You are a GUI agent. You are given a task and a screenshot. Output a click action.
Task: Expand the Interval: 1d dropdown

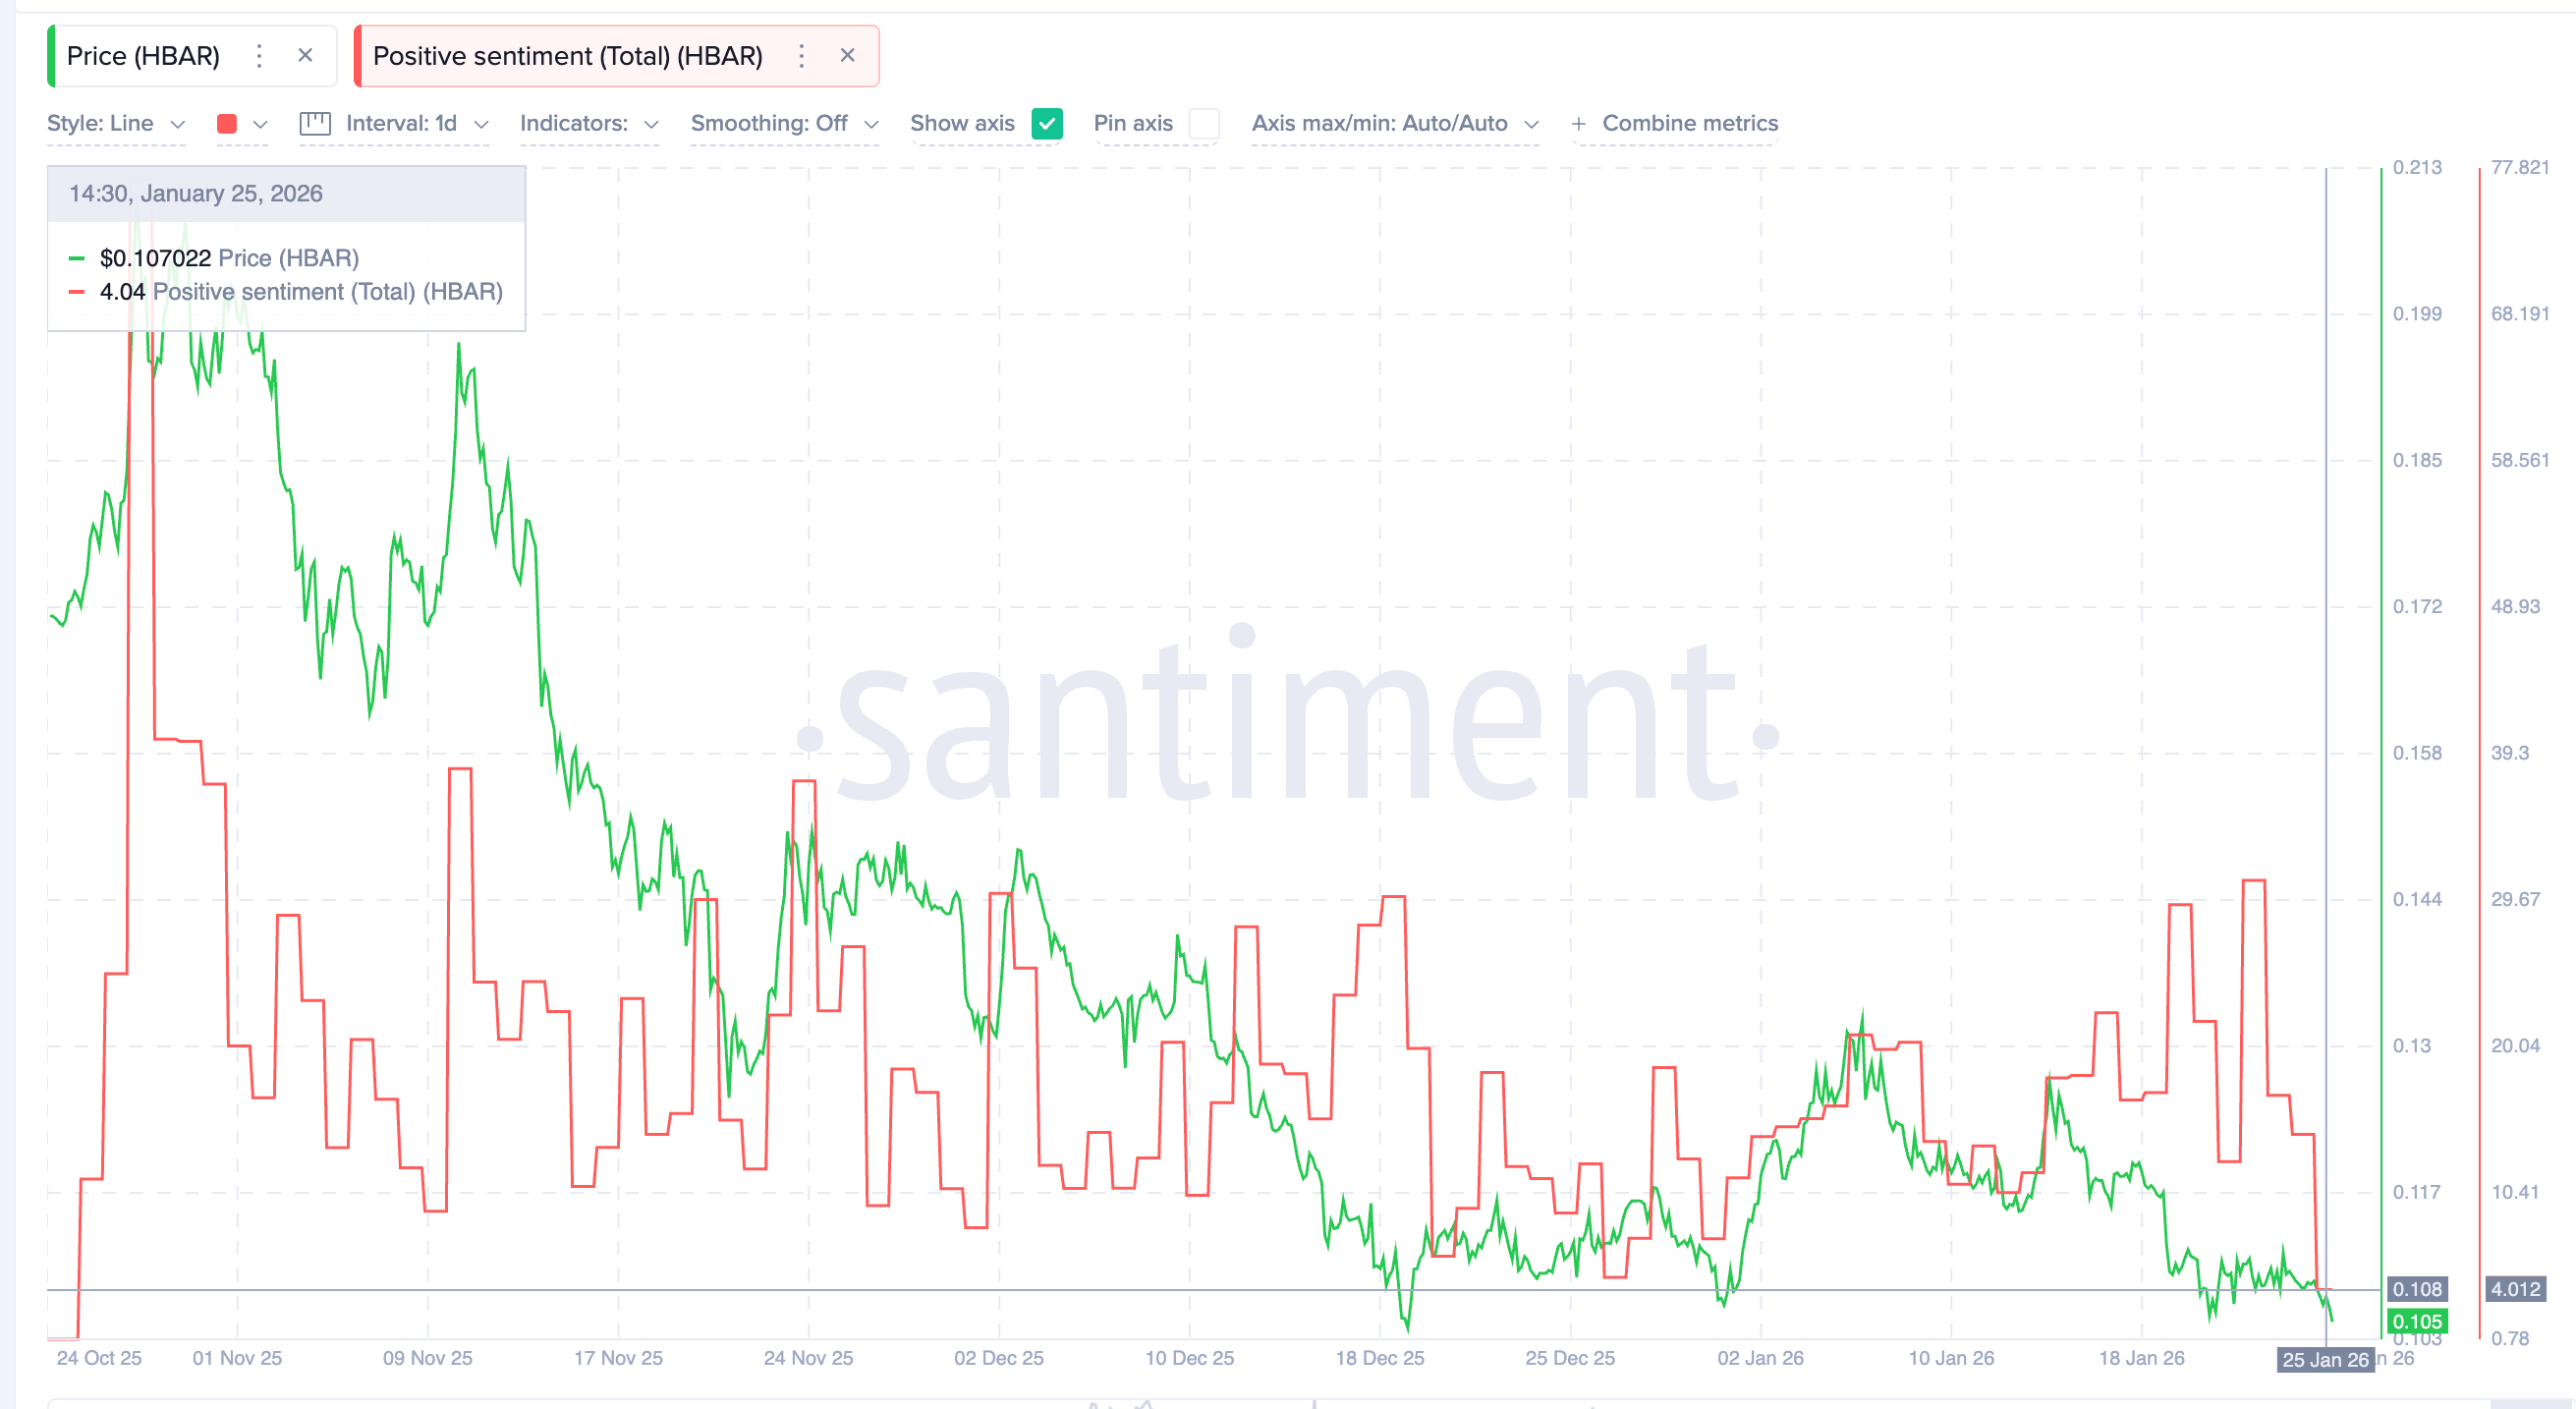(x=415, y=124)
